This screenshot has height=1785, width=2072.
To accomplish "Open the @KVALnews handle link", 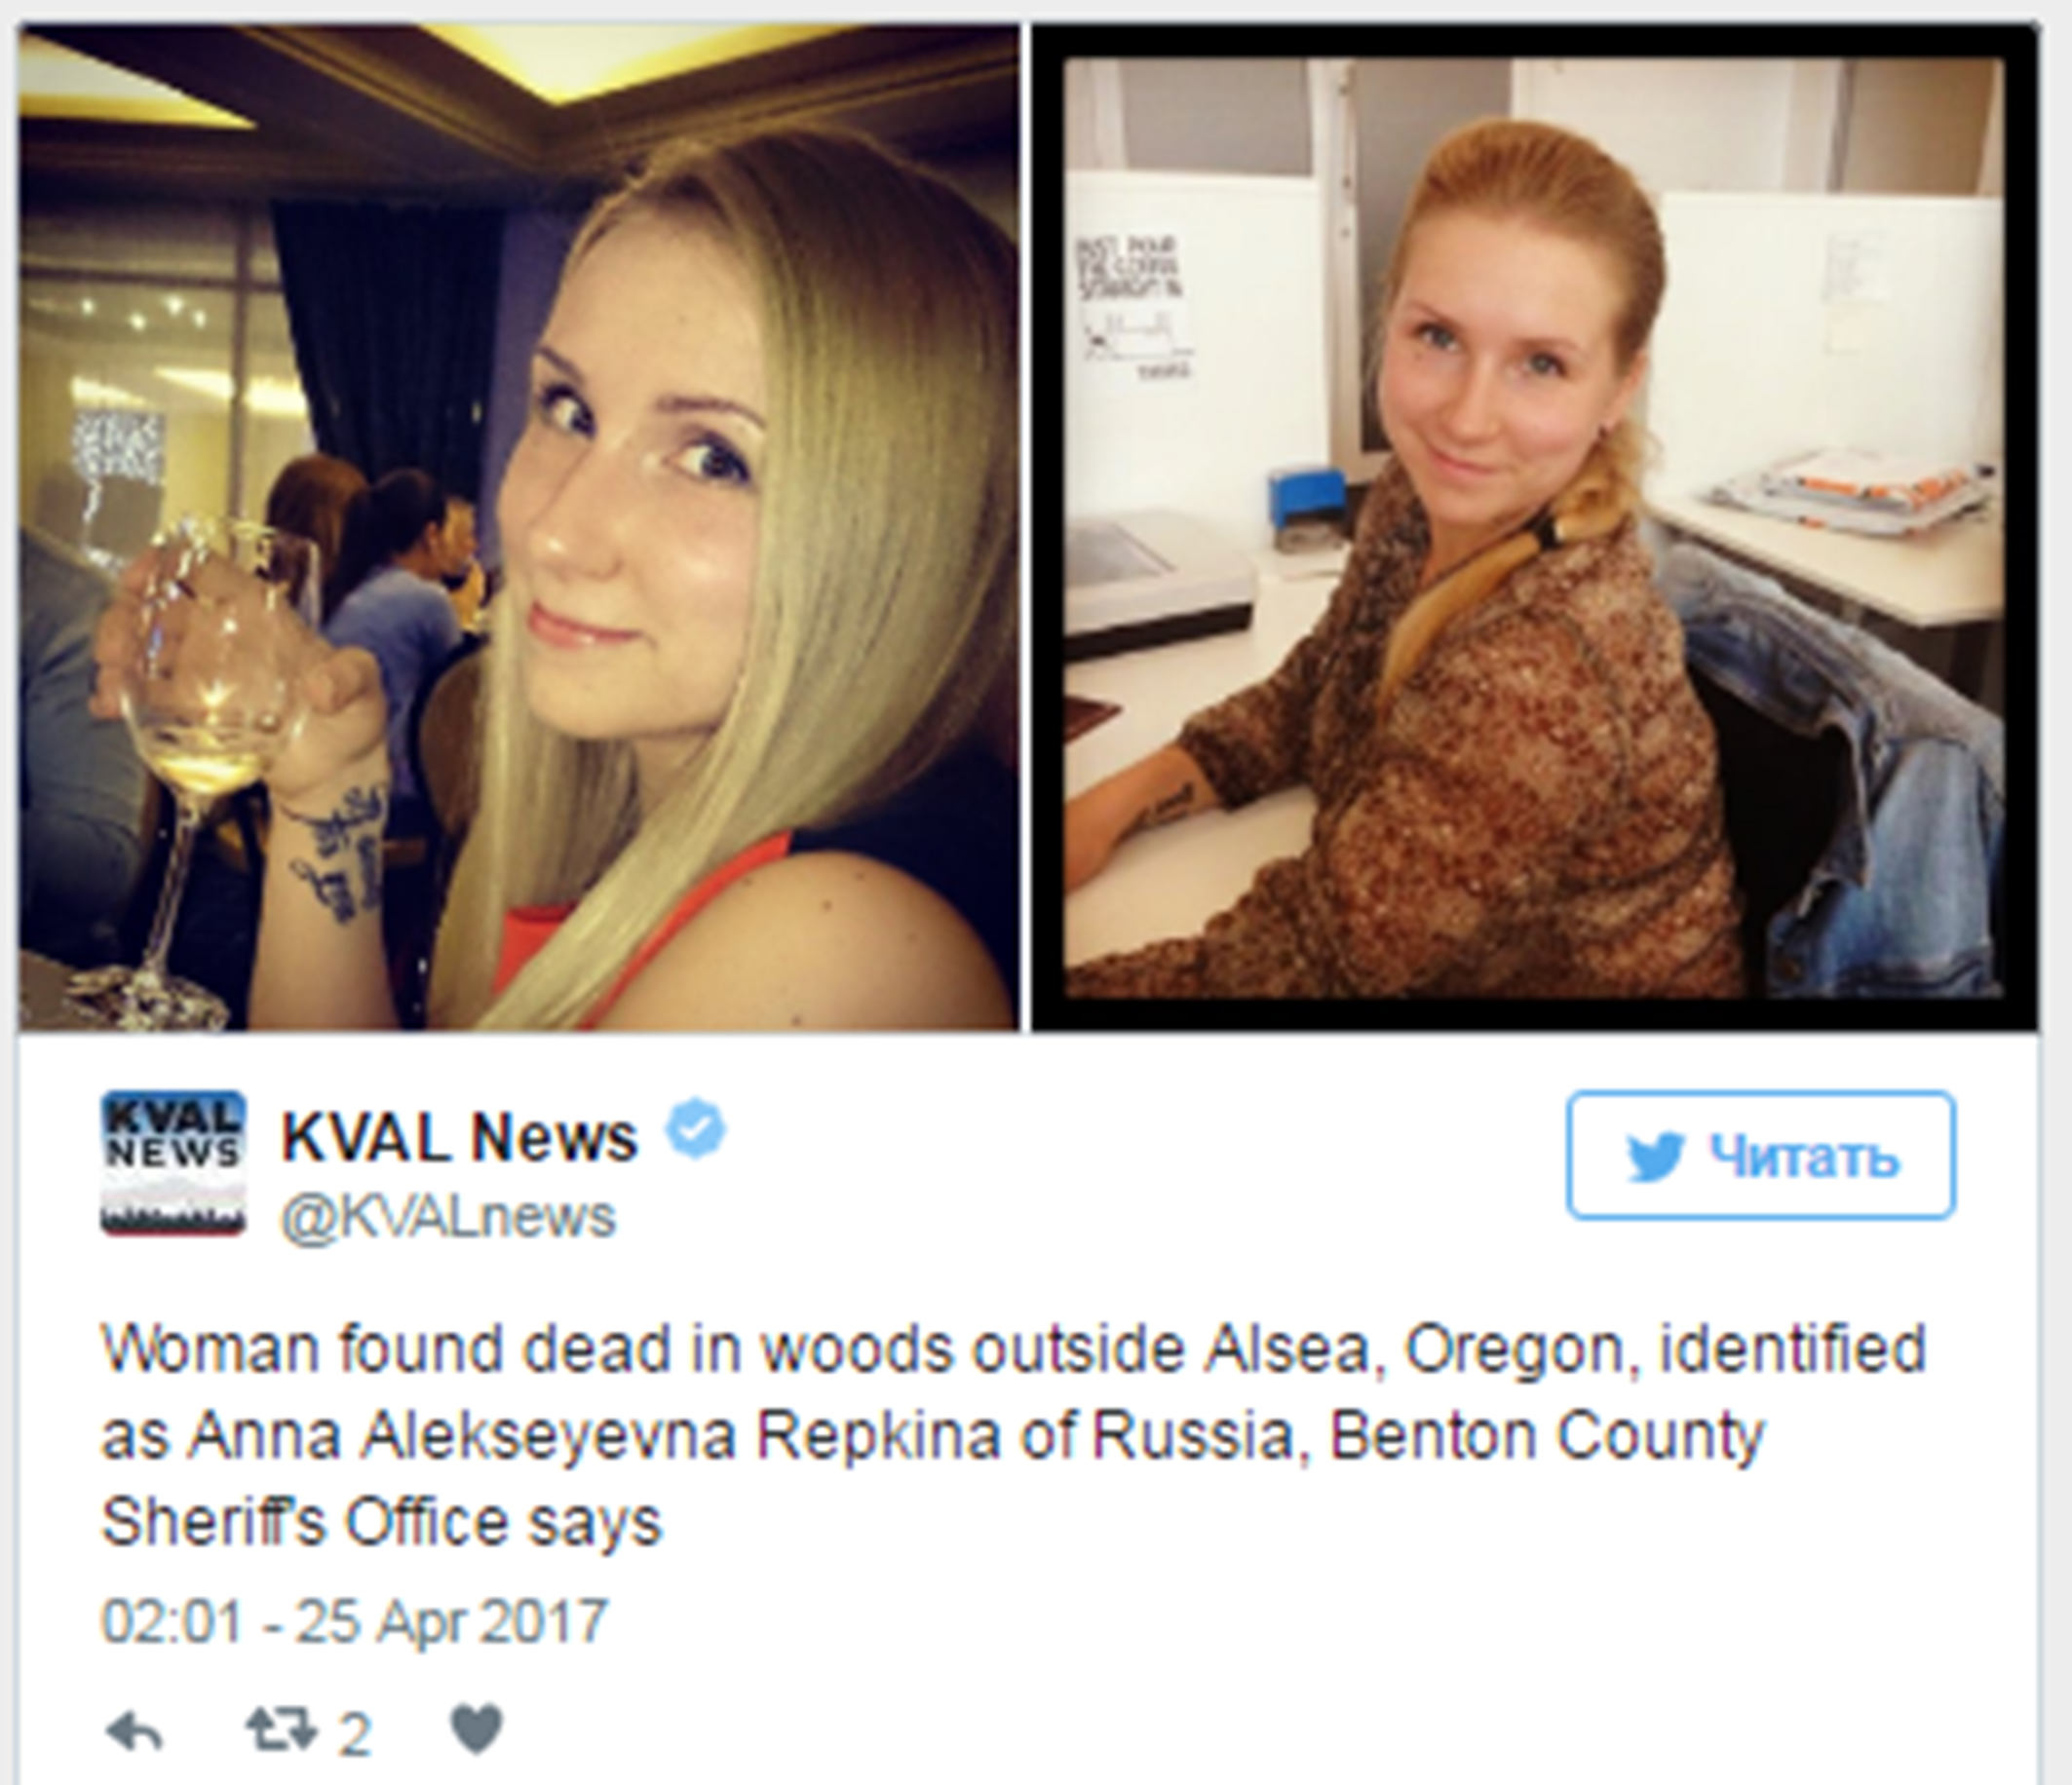I will click(448, 1217).
